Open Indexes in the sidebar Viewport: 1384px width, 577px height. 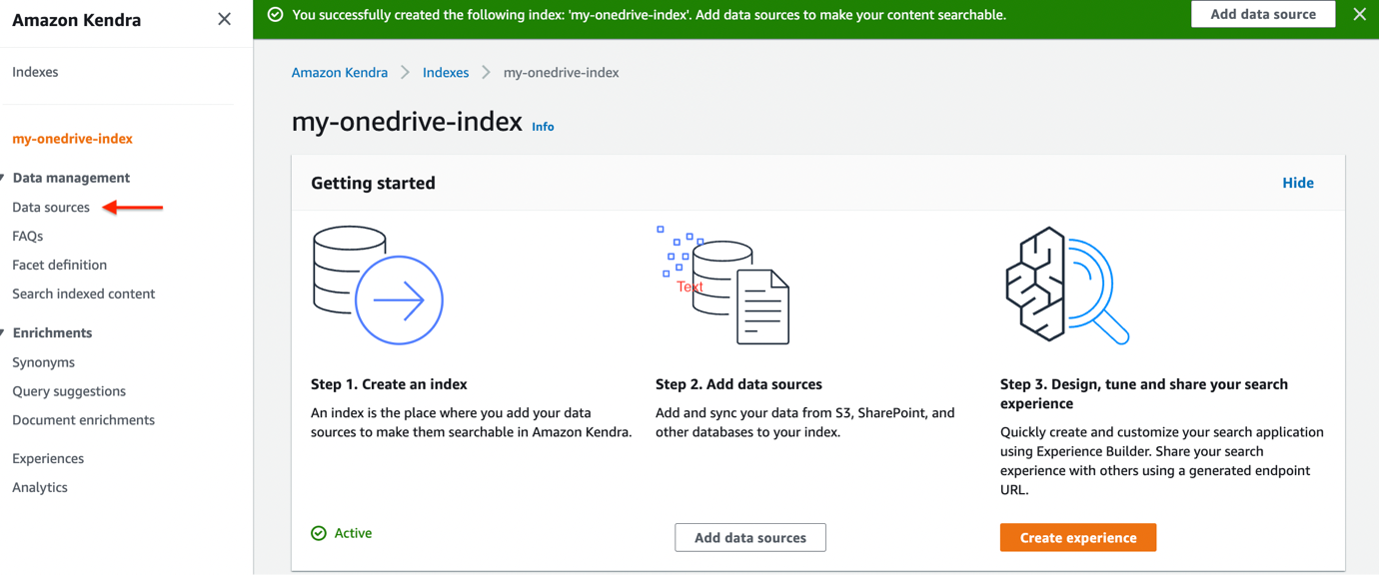pos(35,72)
